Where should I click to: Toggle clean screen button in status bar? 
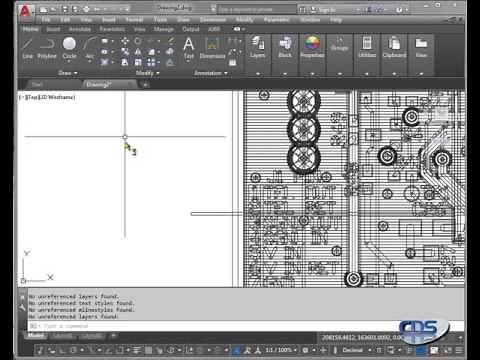(x=447, y=350)
